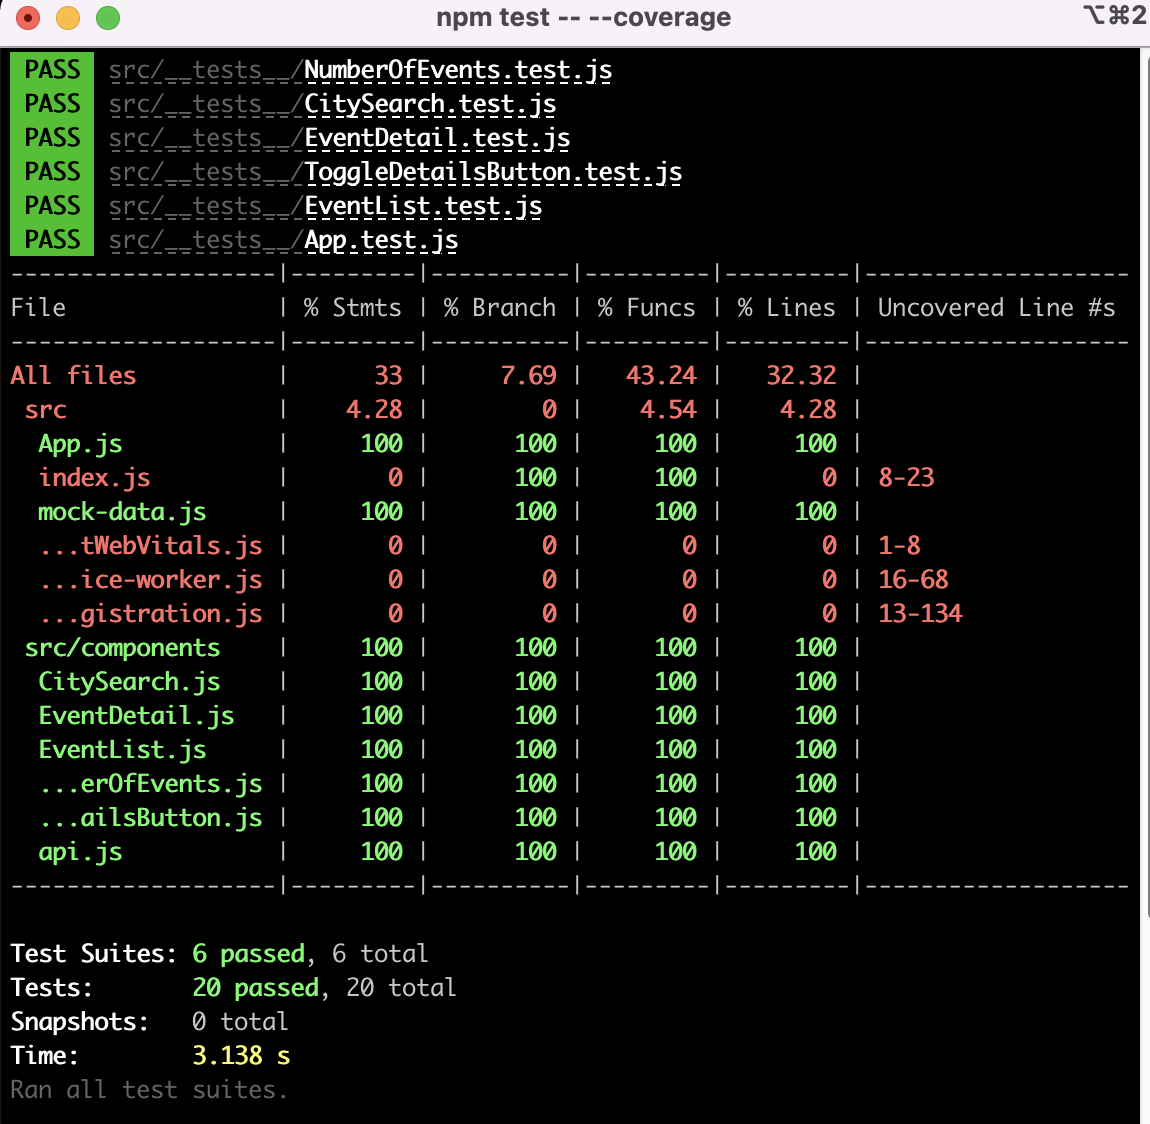Click the yellow minimize window button
The width and height of the screenshot is (1150, 1124).
pos(68,18)
